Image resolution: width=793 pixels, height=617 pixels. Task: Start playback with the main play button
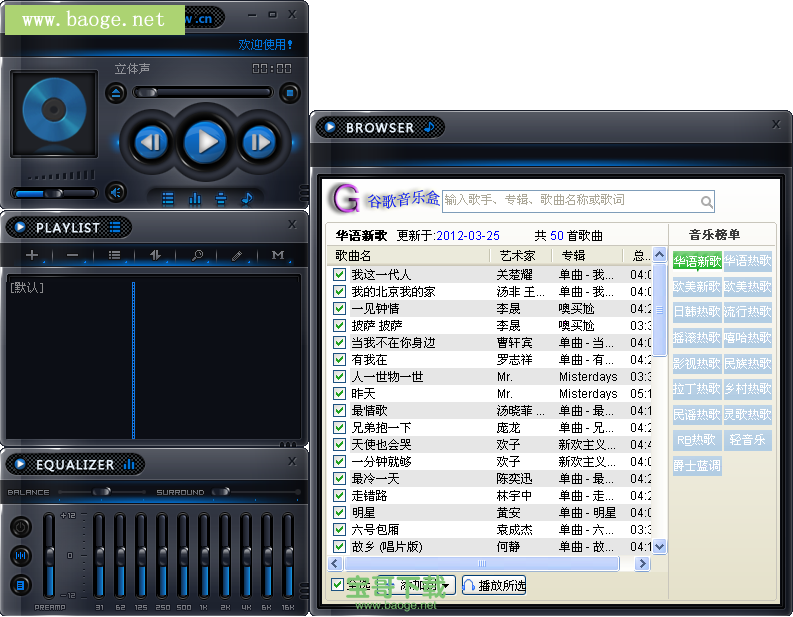[205, 142]
